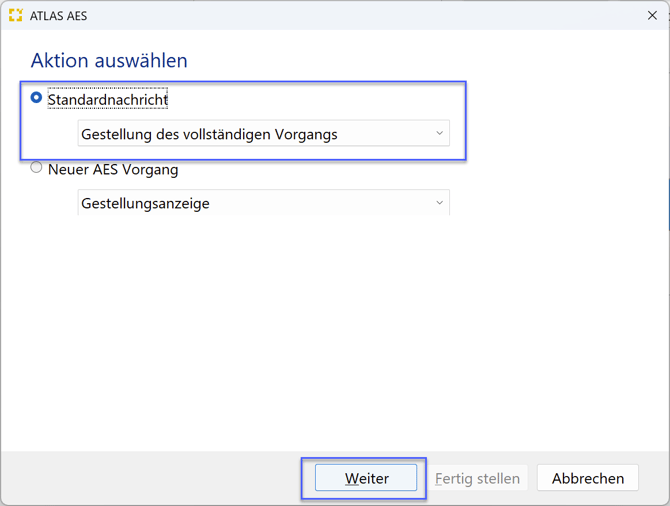Image resolution: width=670 pixels, height=506 pixels.
Task: Click the grey footer bar left of Weiter
Action: coord(150,478)
